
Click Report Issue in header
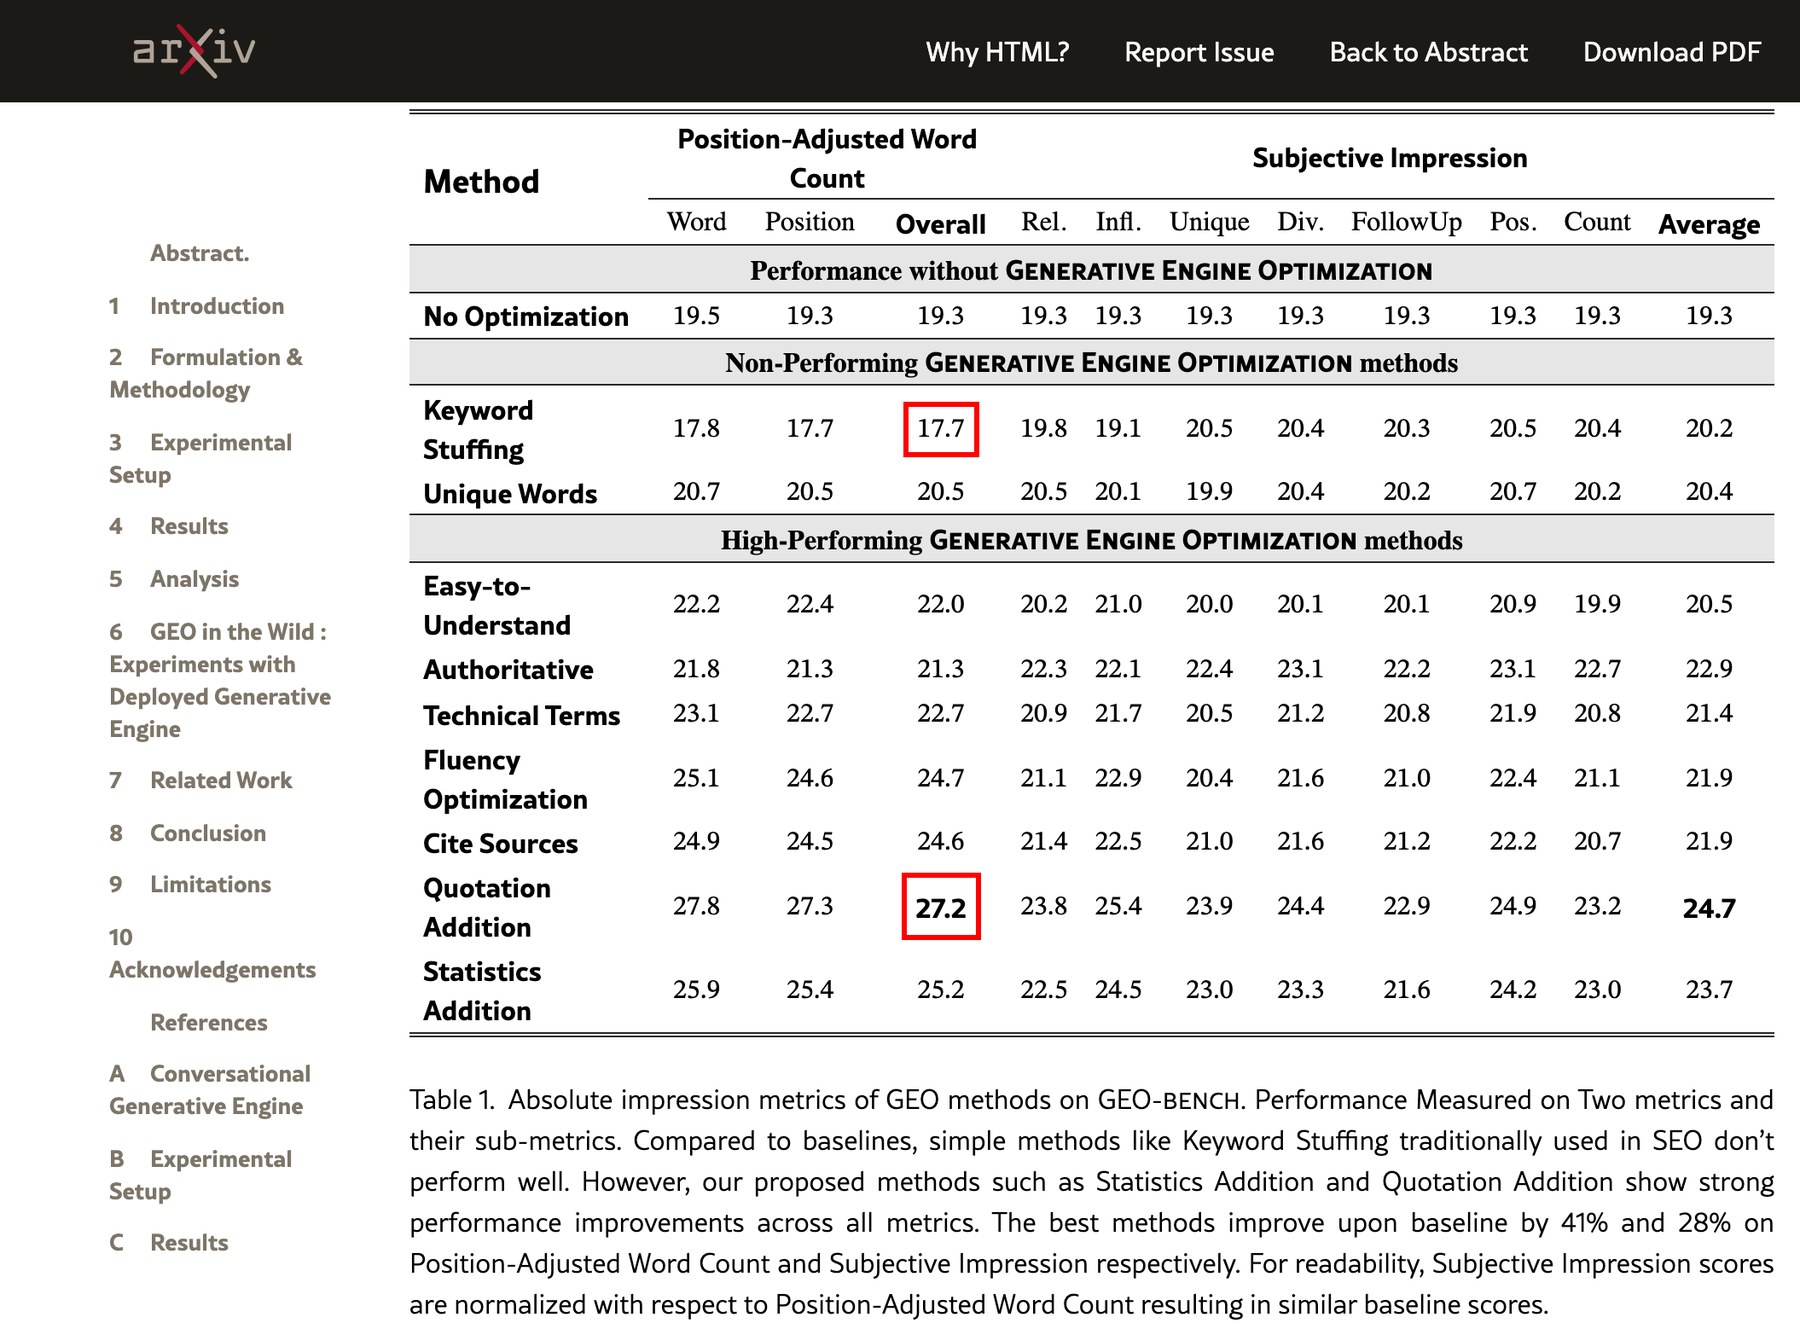(1199, 52)
